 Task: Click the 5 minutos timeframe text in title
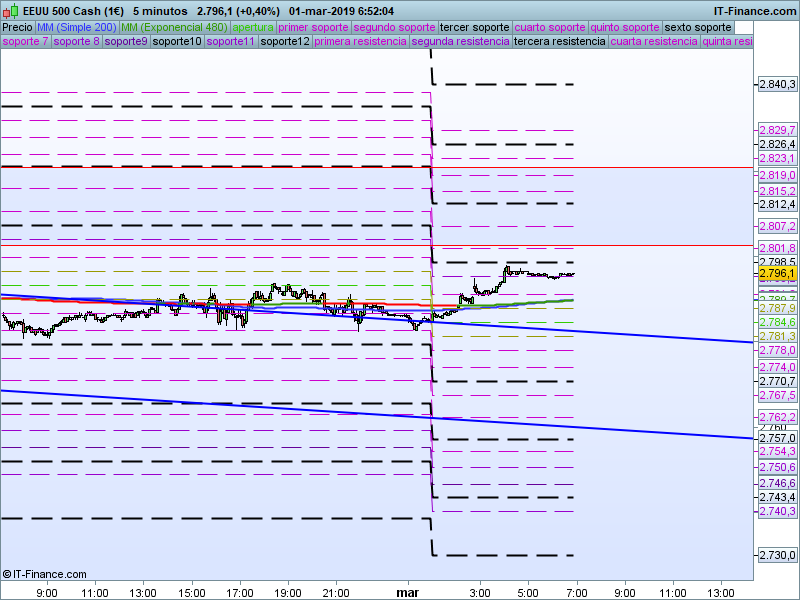point(161,11)
